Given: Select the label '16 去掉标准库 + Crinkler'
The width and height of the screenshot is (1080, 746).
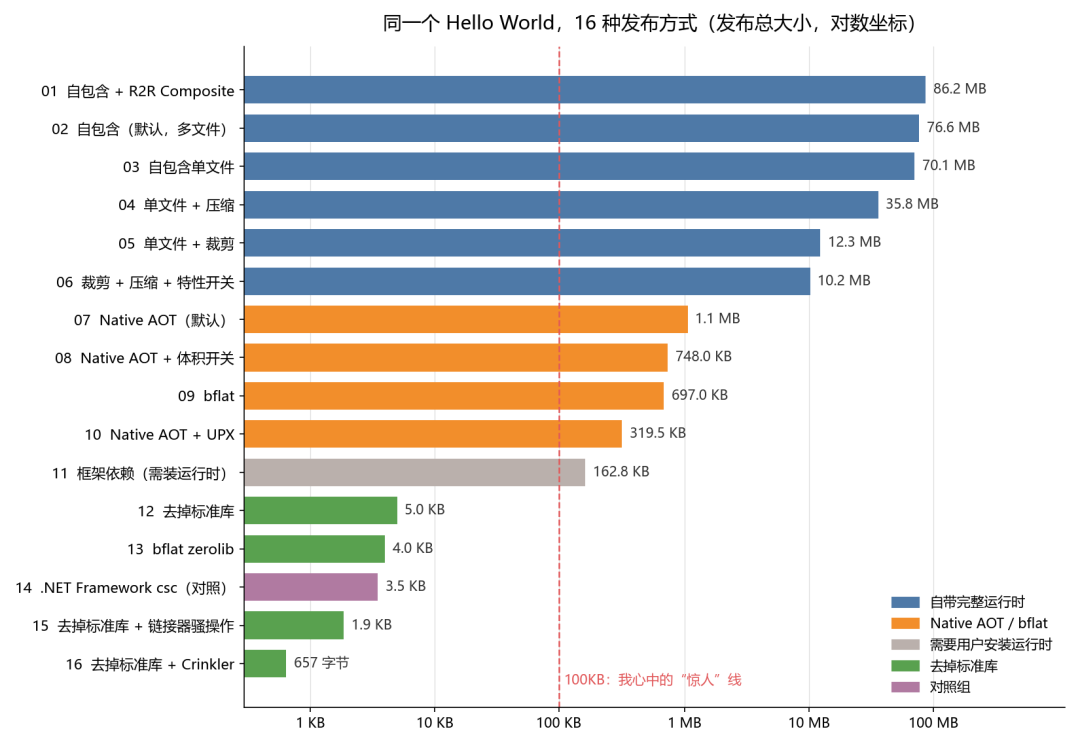Looking at the screenshot, I should pyautogui.click(x=151, y=664).
